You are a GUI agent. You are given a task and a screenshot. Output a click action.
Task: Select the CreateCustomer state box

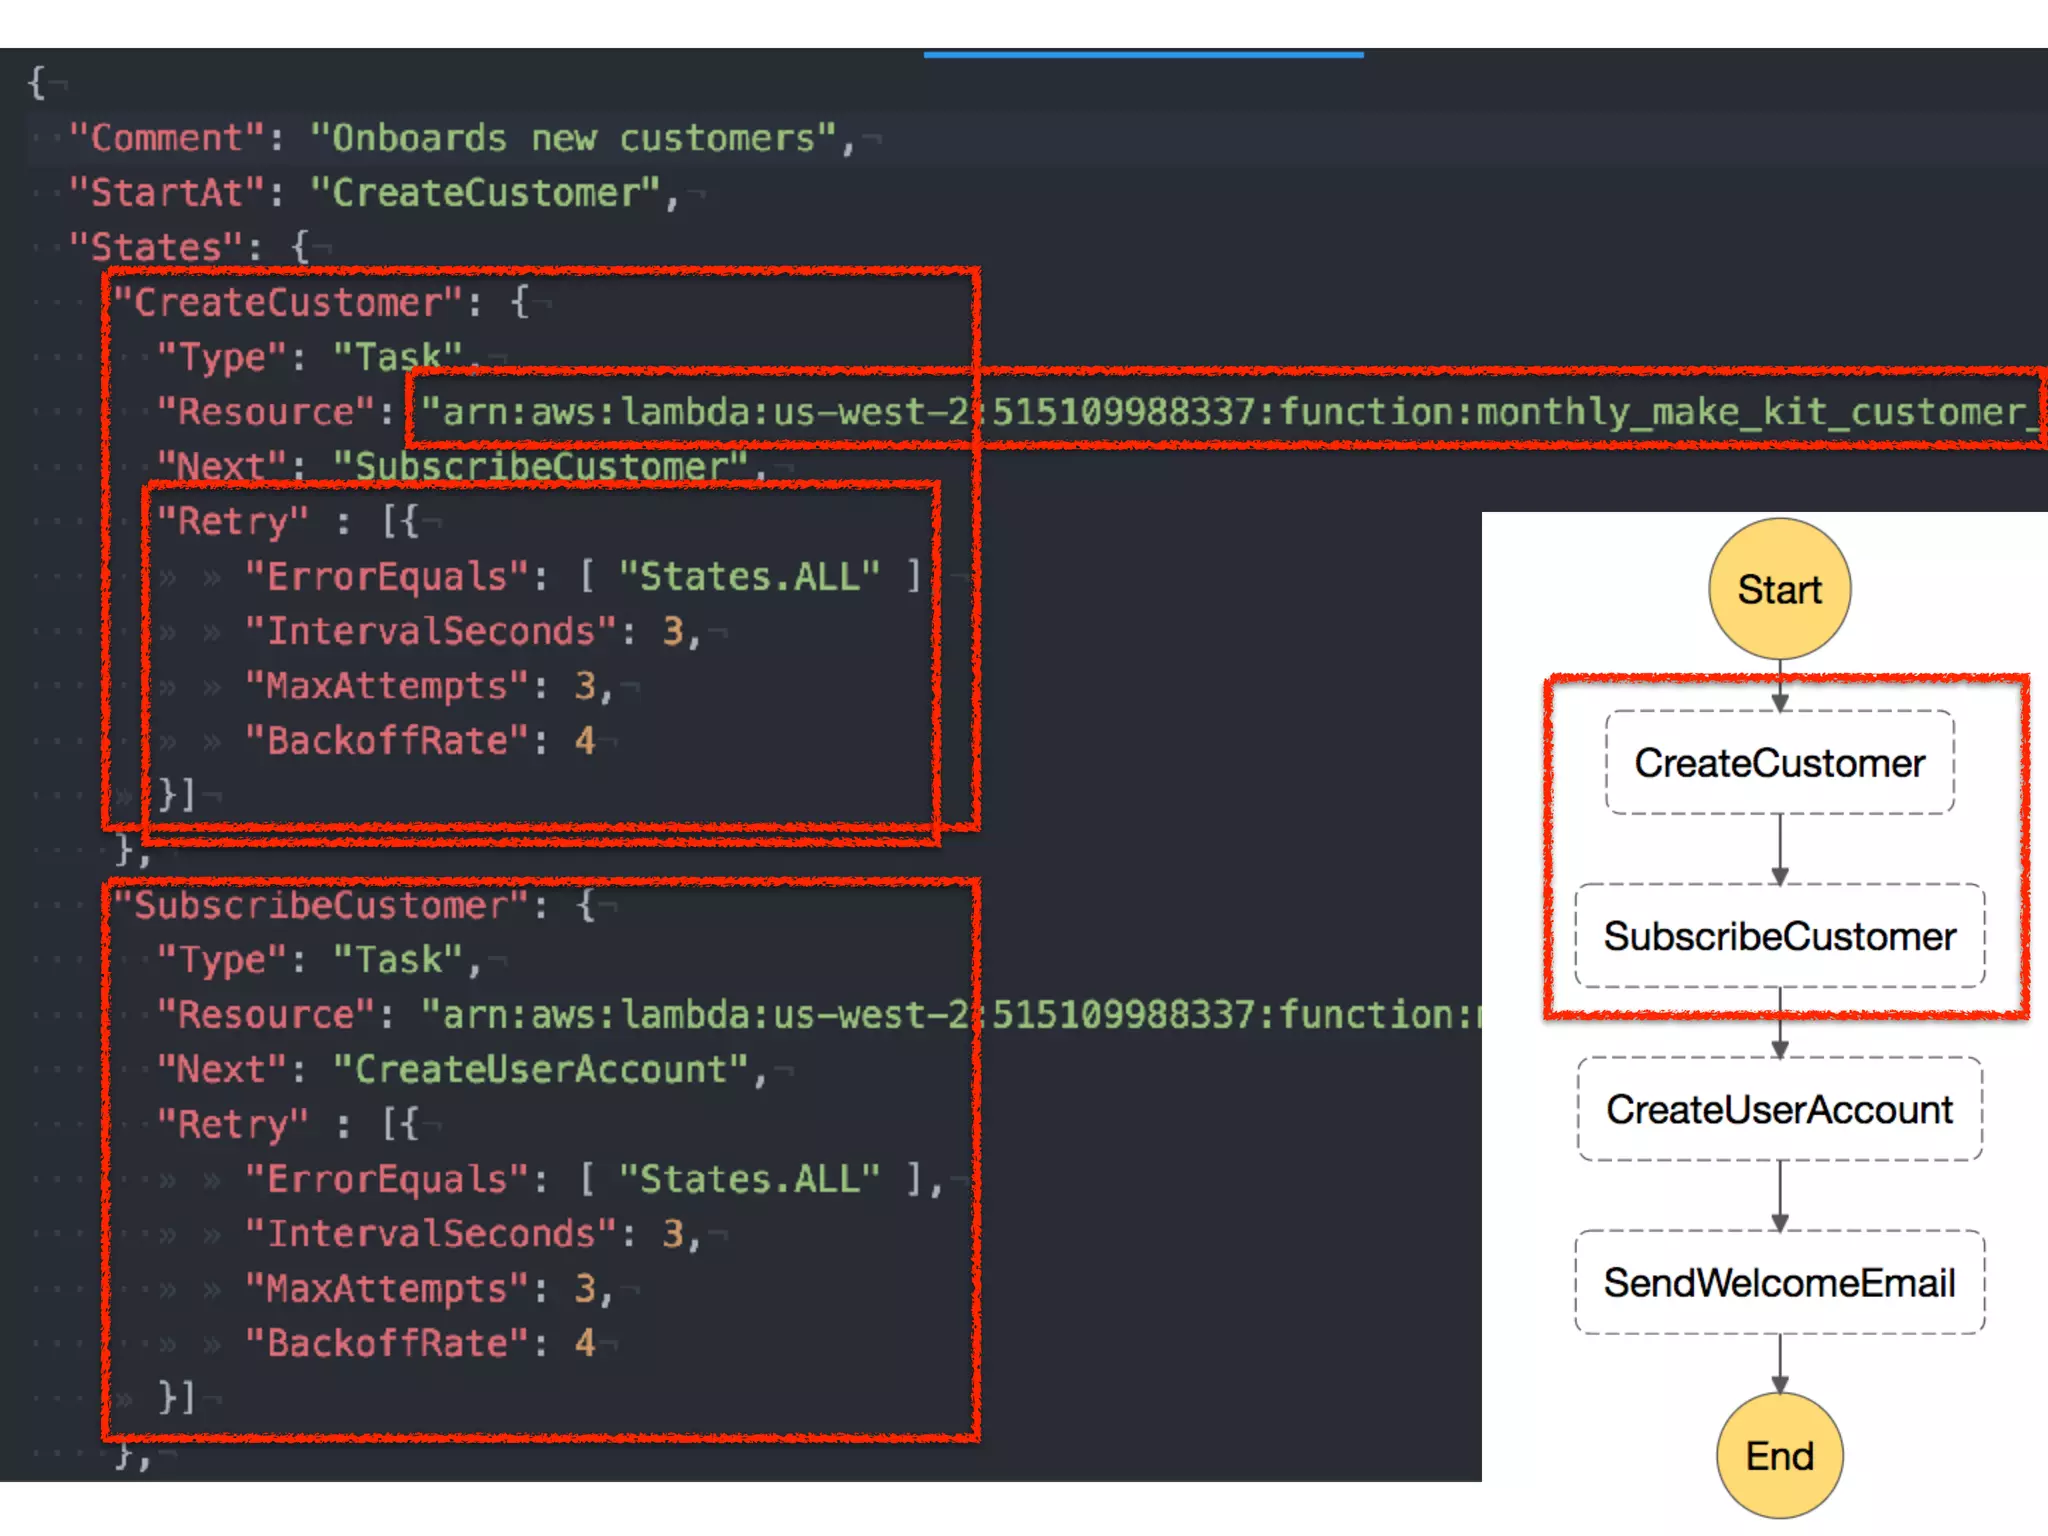click(1779, 763)
